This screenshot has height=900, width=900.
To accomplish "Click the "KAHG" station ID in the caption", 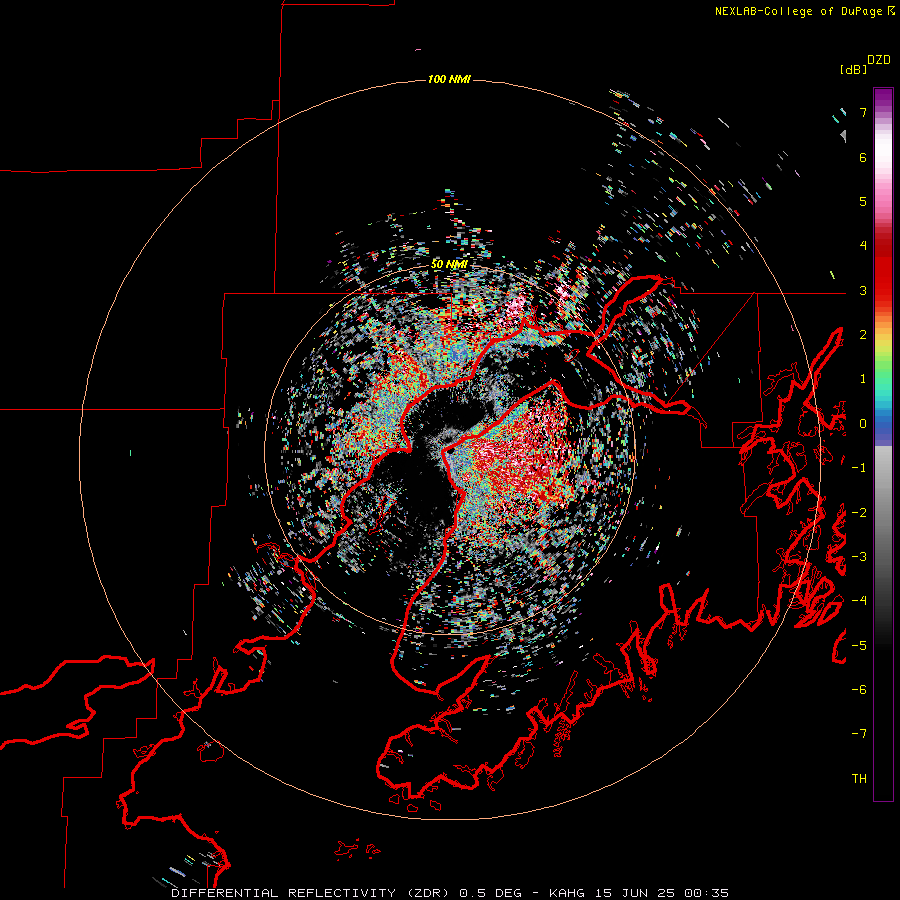I will pos(567,893).
